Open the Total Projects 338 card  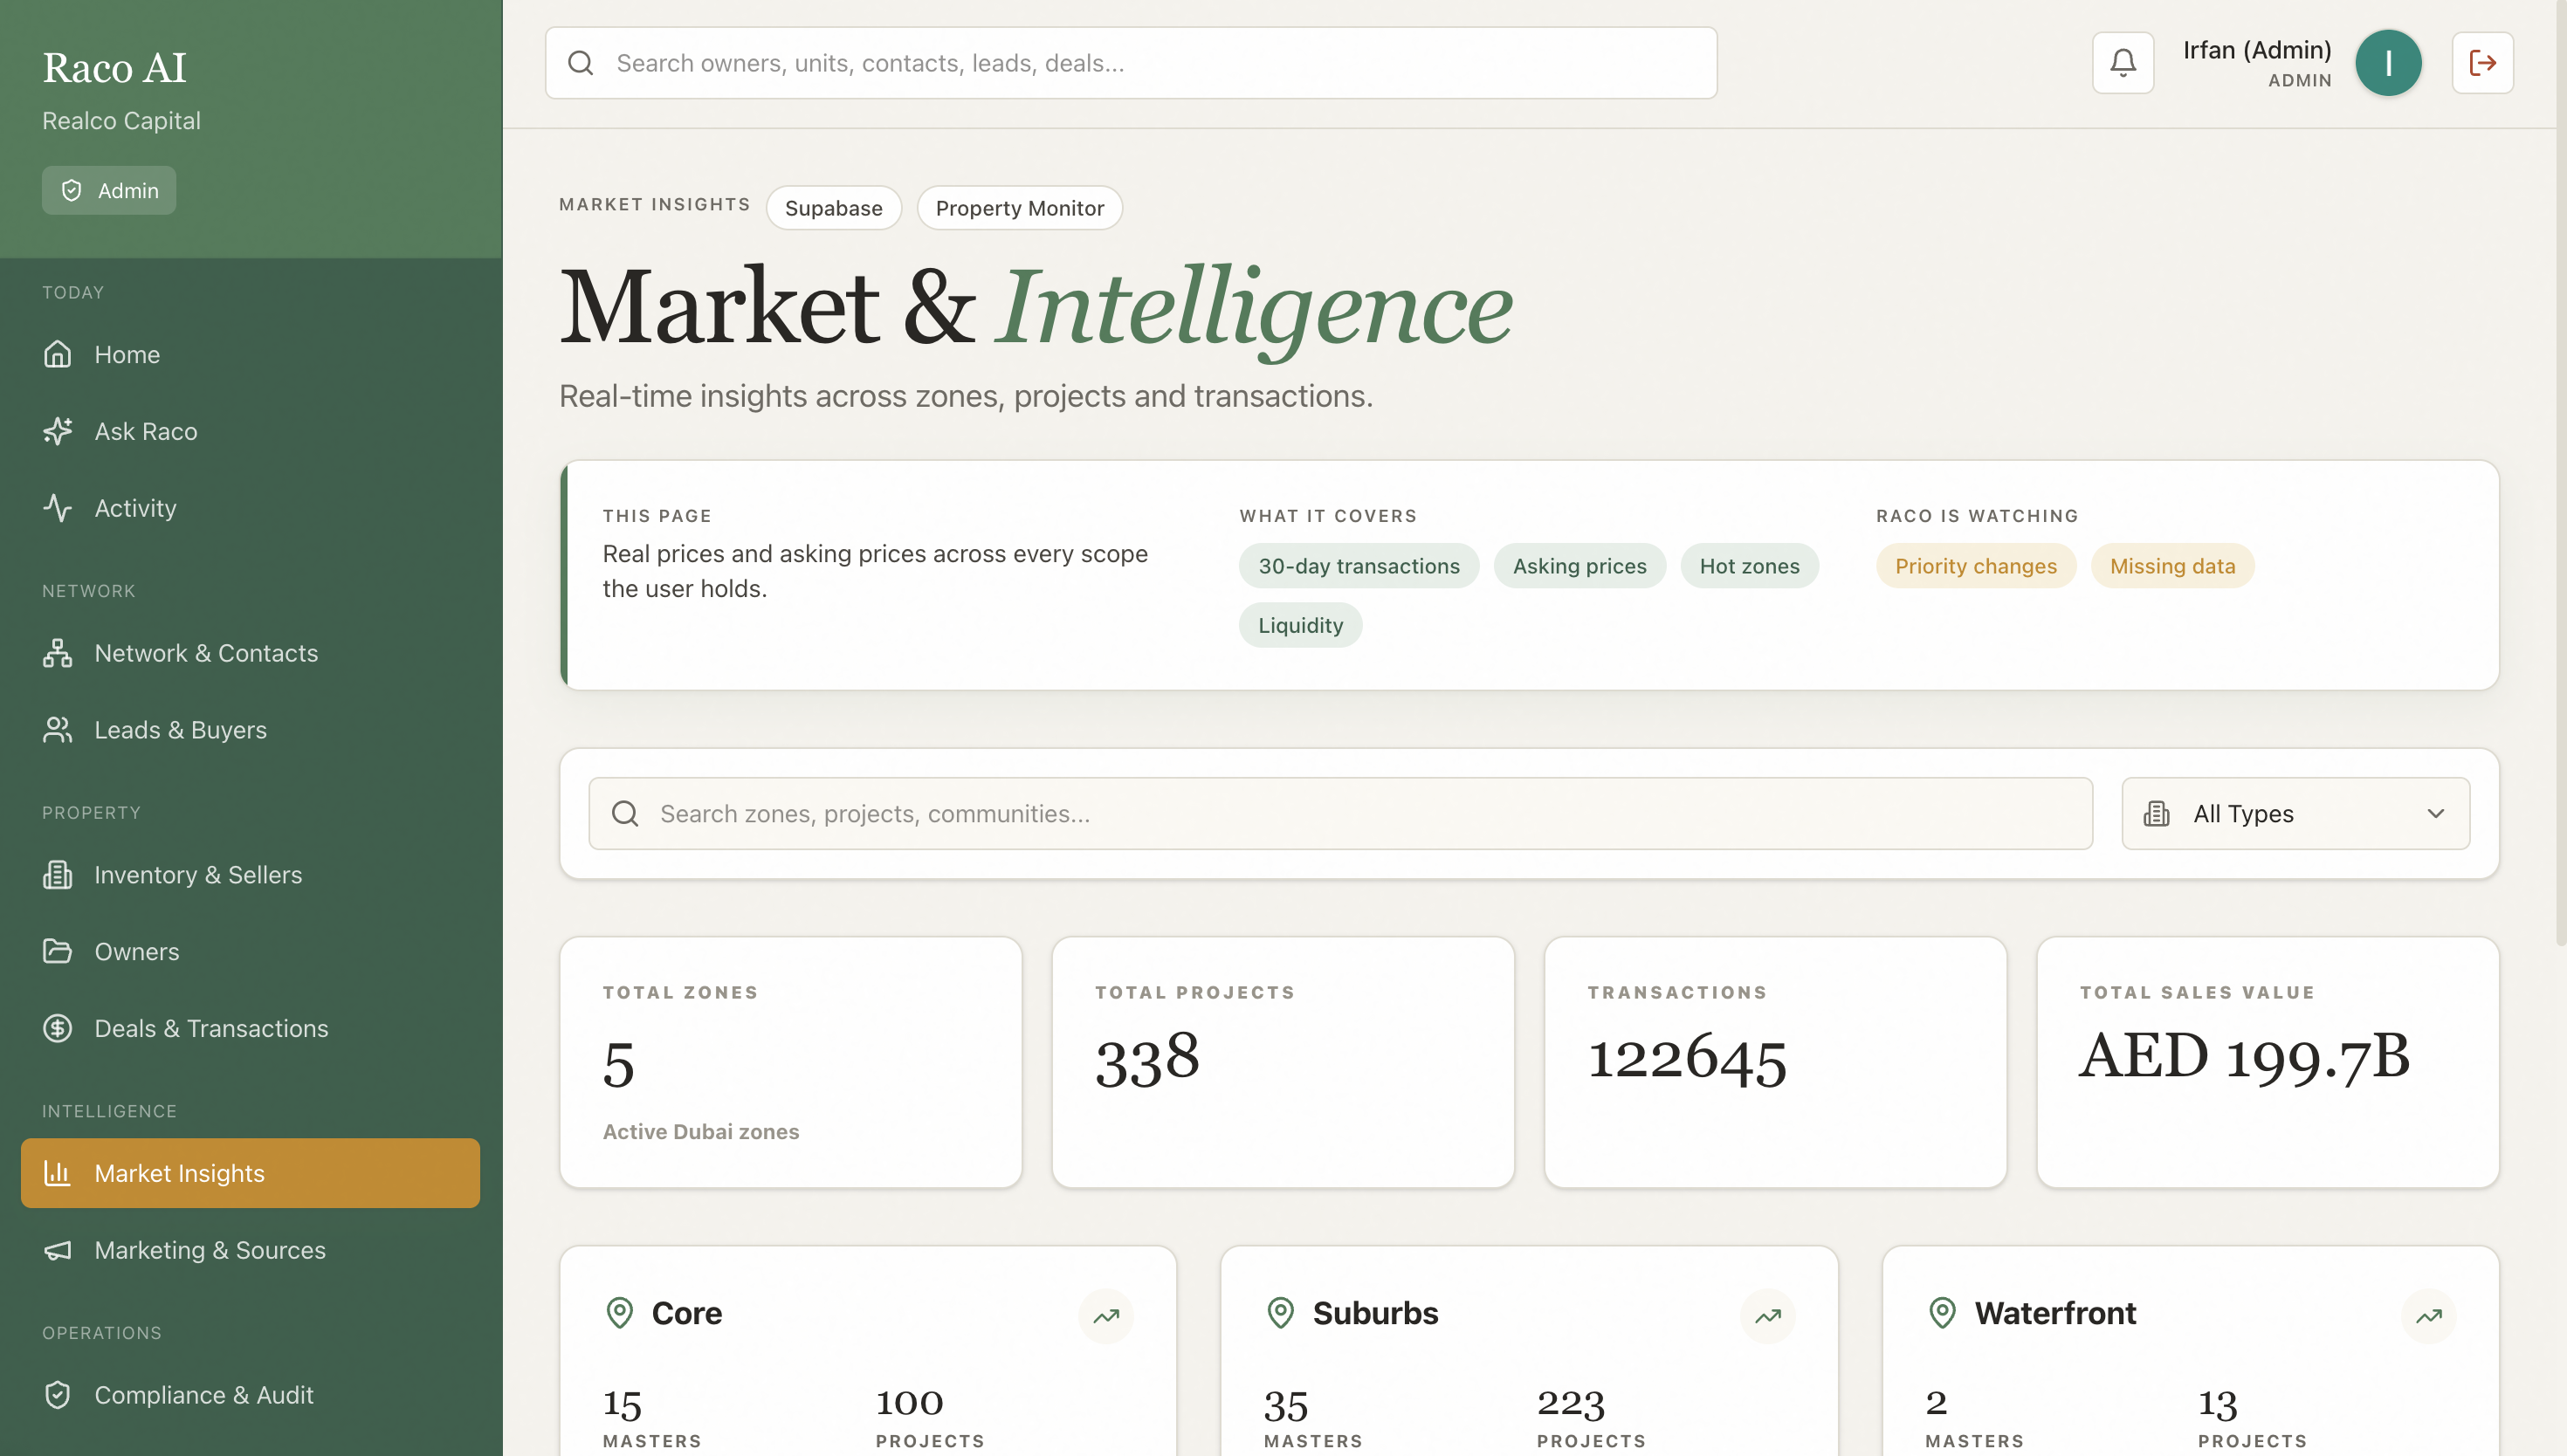click(1283, 1062)
